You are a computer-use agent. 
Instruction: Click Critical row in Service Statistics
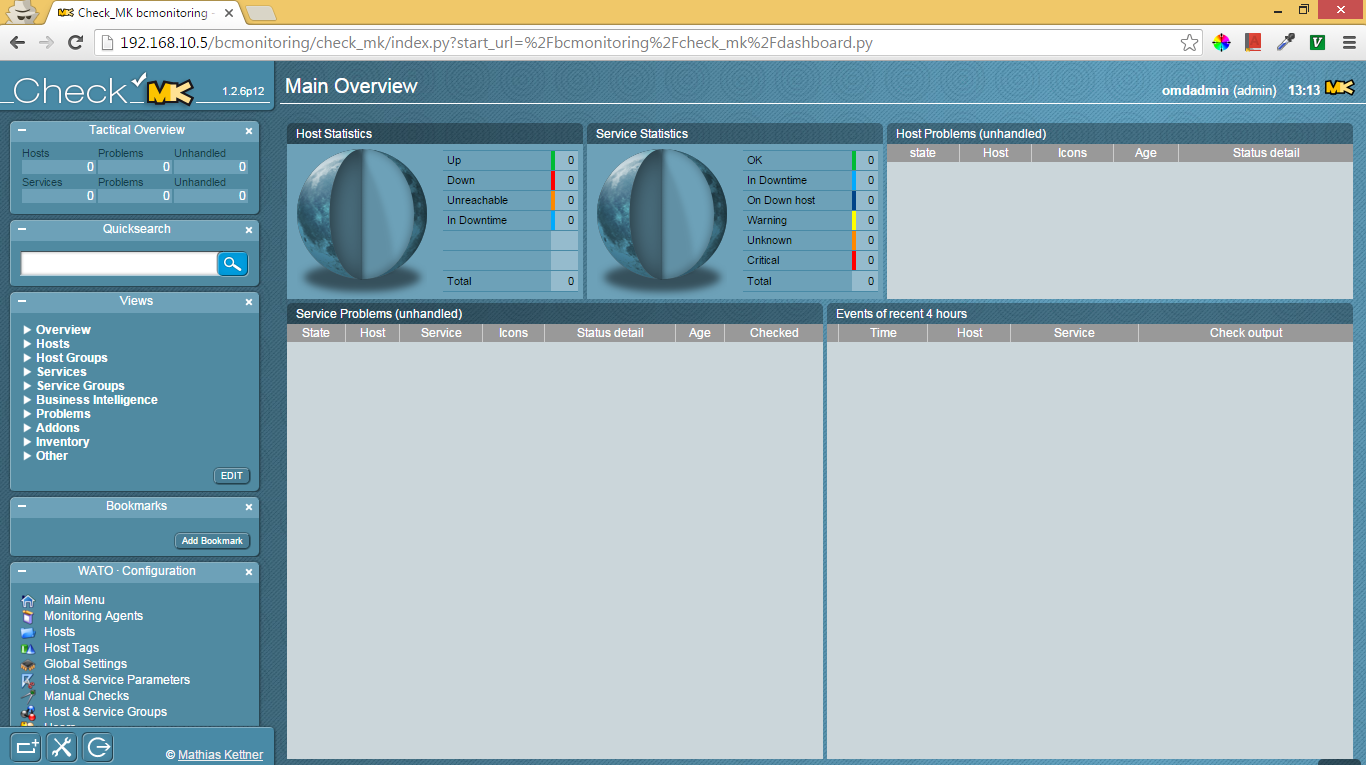(810, 261)
